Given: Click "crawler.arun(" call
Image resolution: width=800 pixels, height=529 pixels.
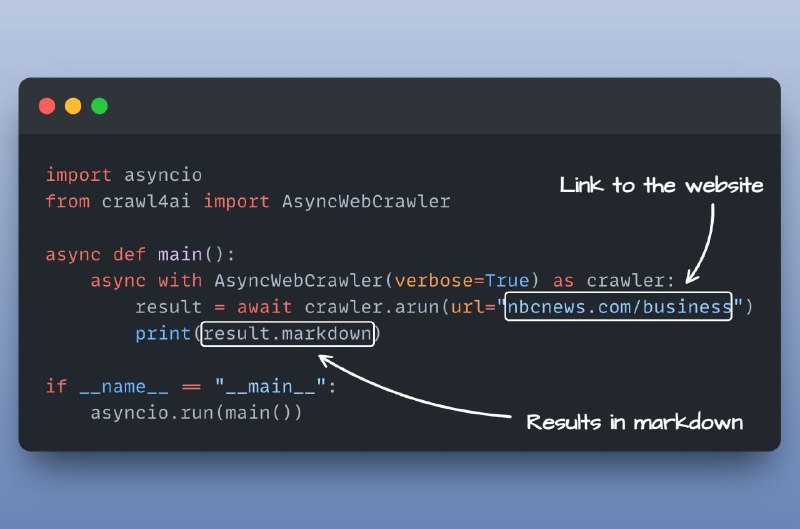Looking at the screenshot, I should coord(377,307).
